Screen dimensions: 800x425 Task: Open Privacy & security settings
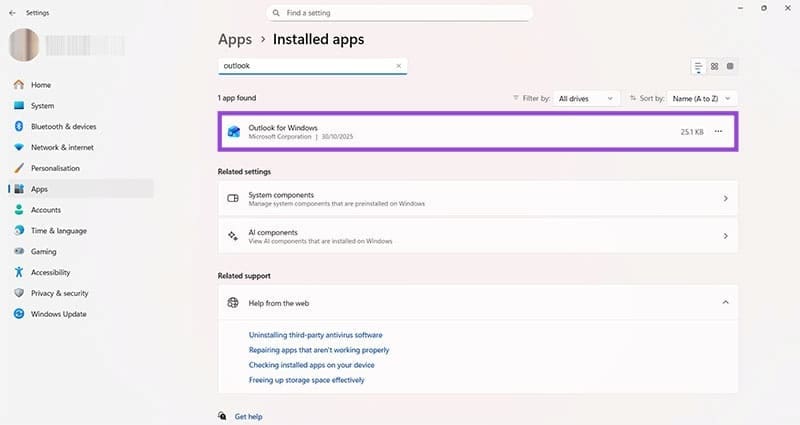tap(60, 293)
